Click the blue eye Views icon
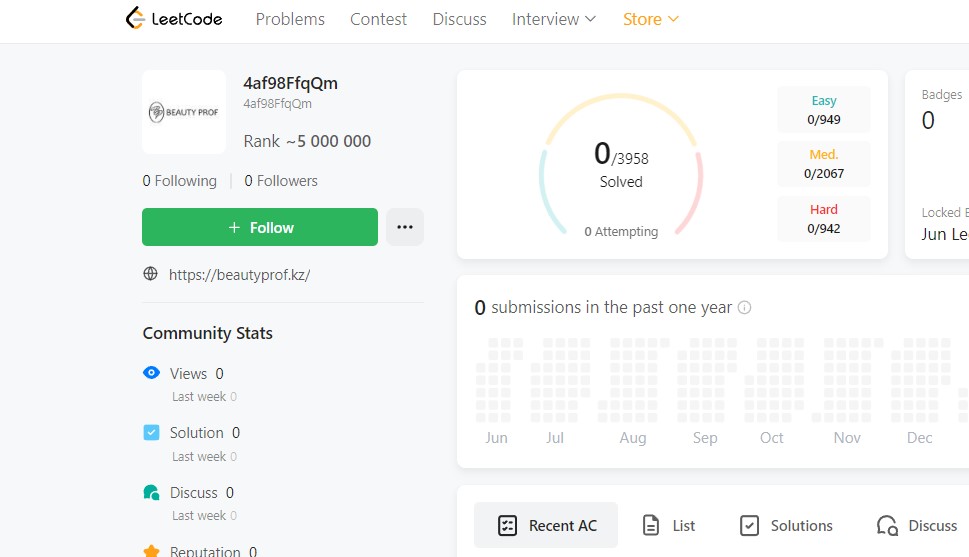The image size is (969, 557). tap(151, 373)
